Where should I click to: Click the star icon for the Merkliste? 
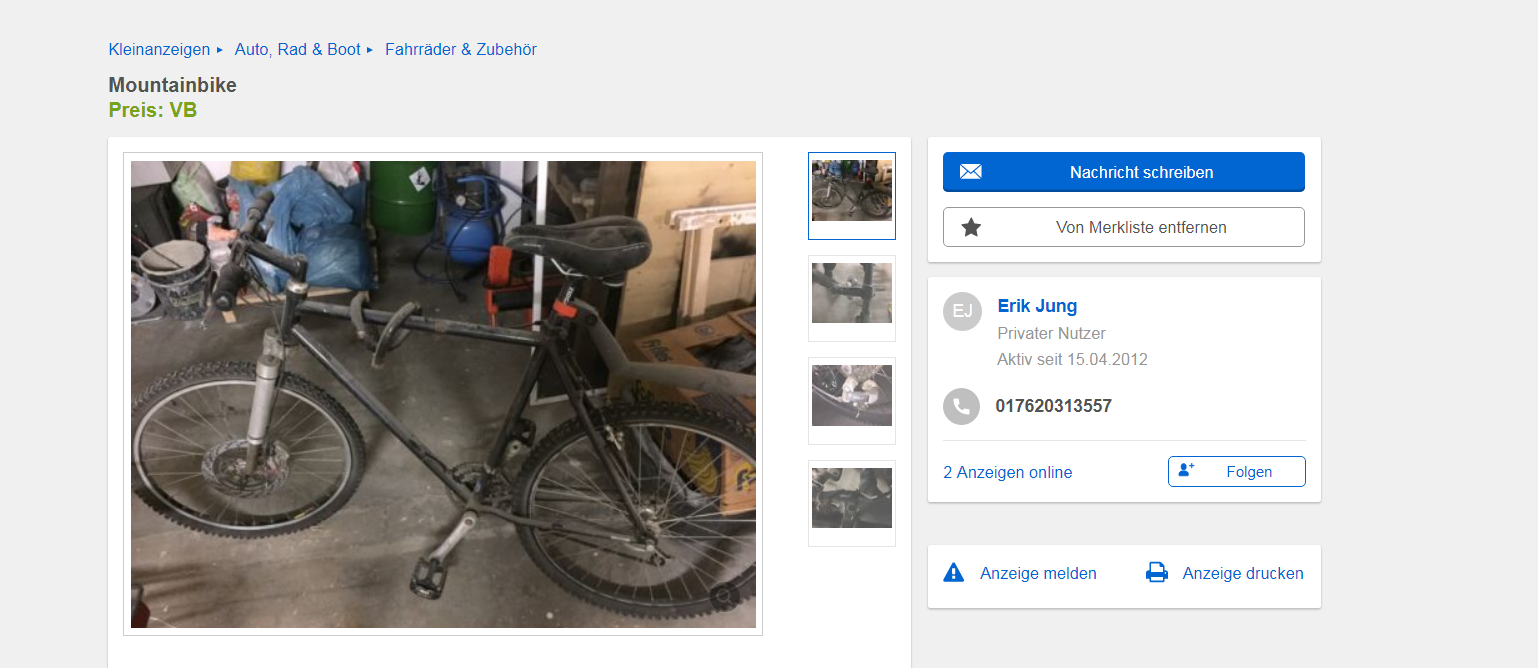970,227
